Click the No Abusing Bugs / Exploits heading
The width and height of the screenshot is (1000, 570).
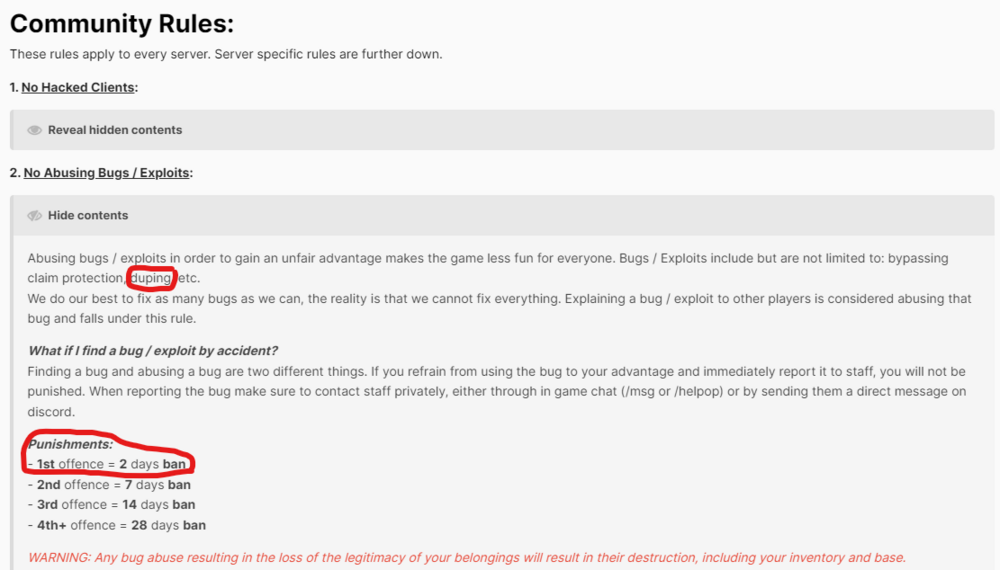[106, 173]
